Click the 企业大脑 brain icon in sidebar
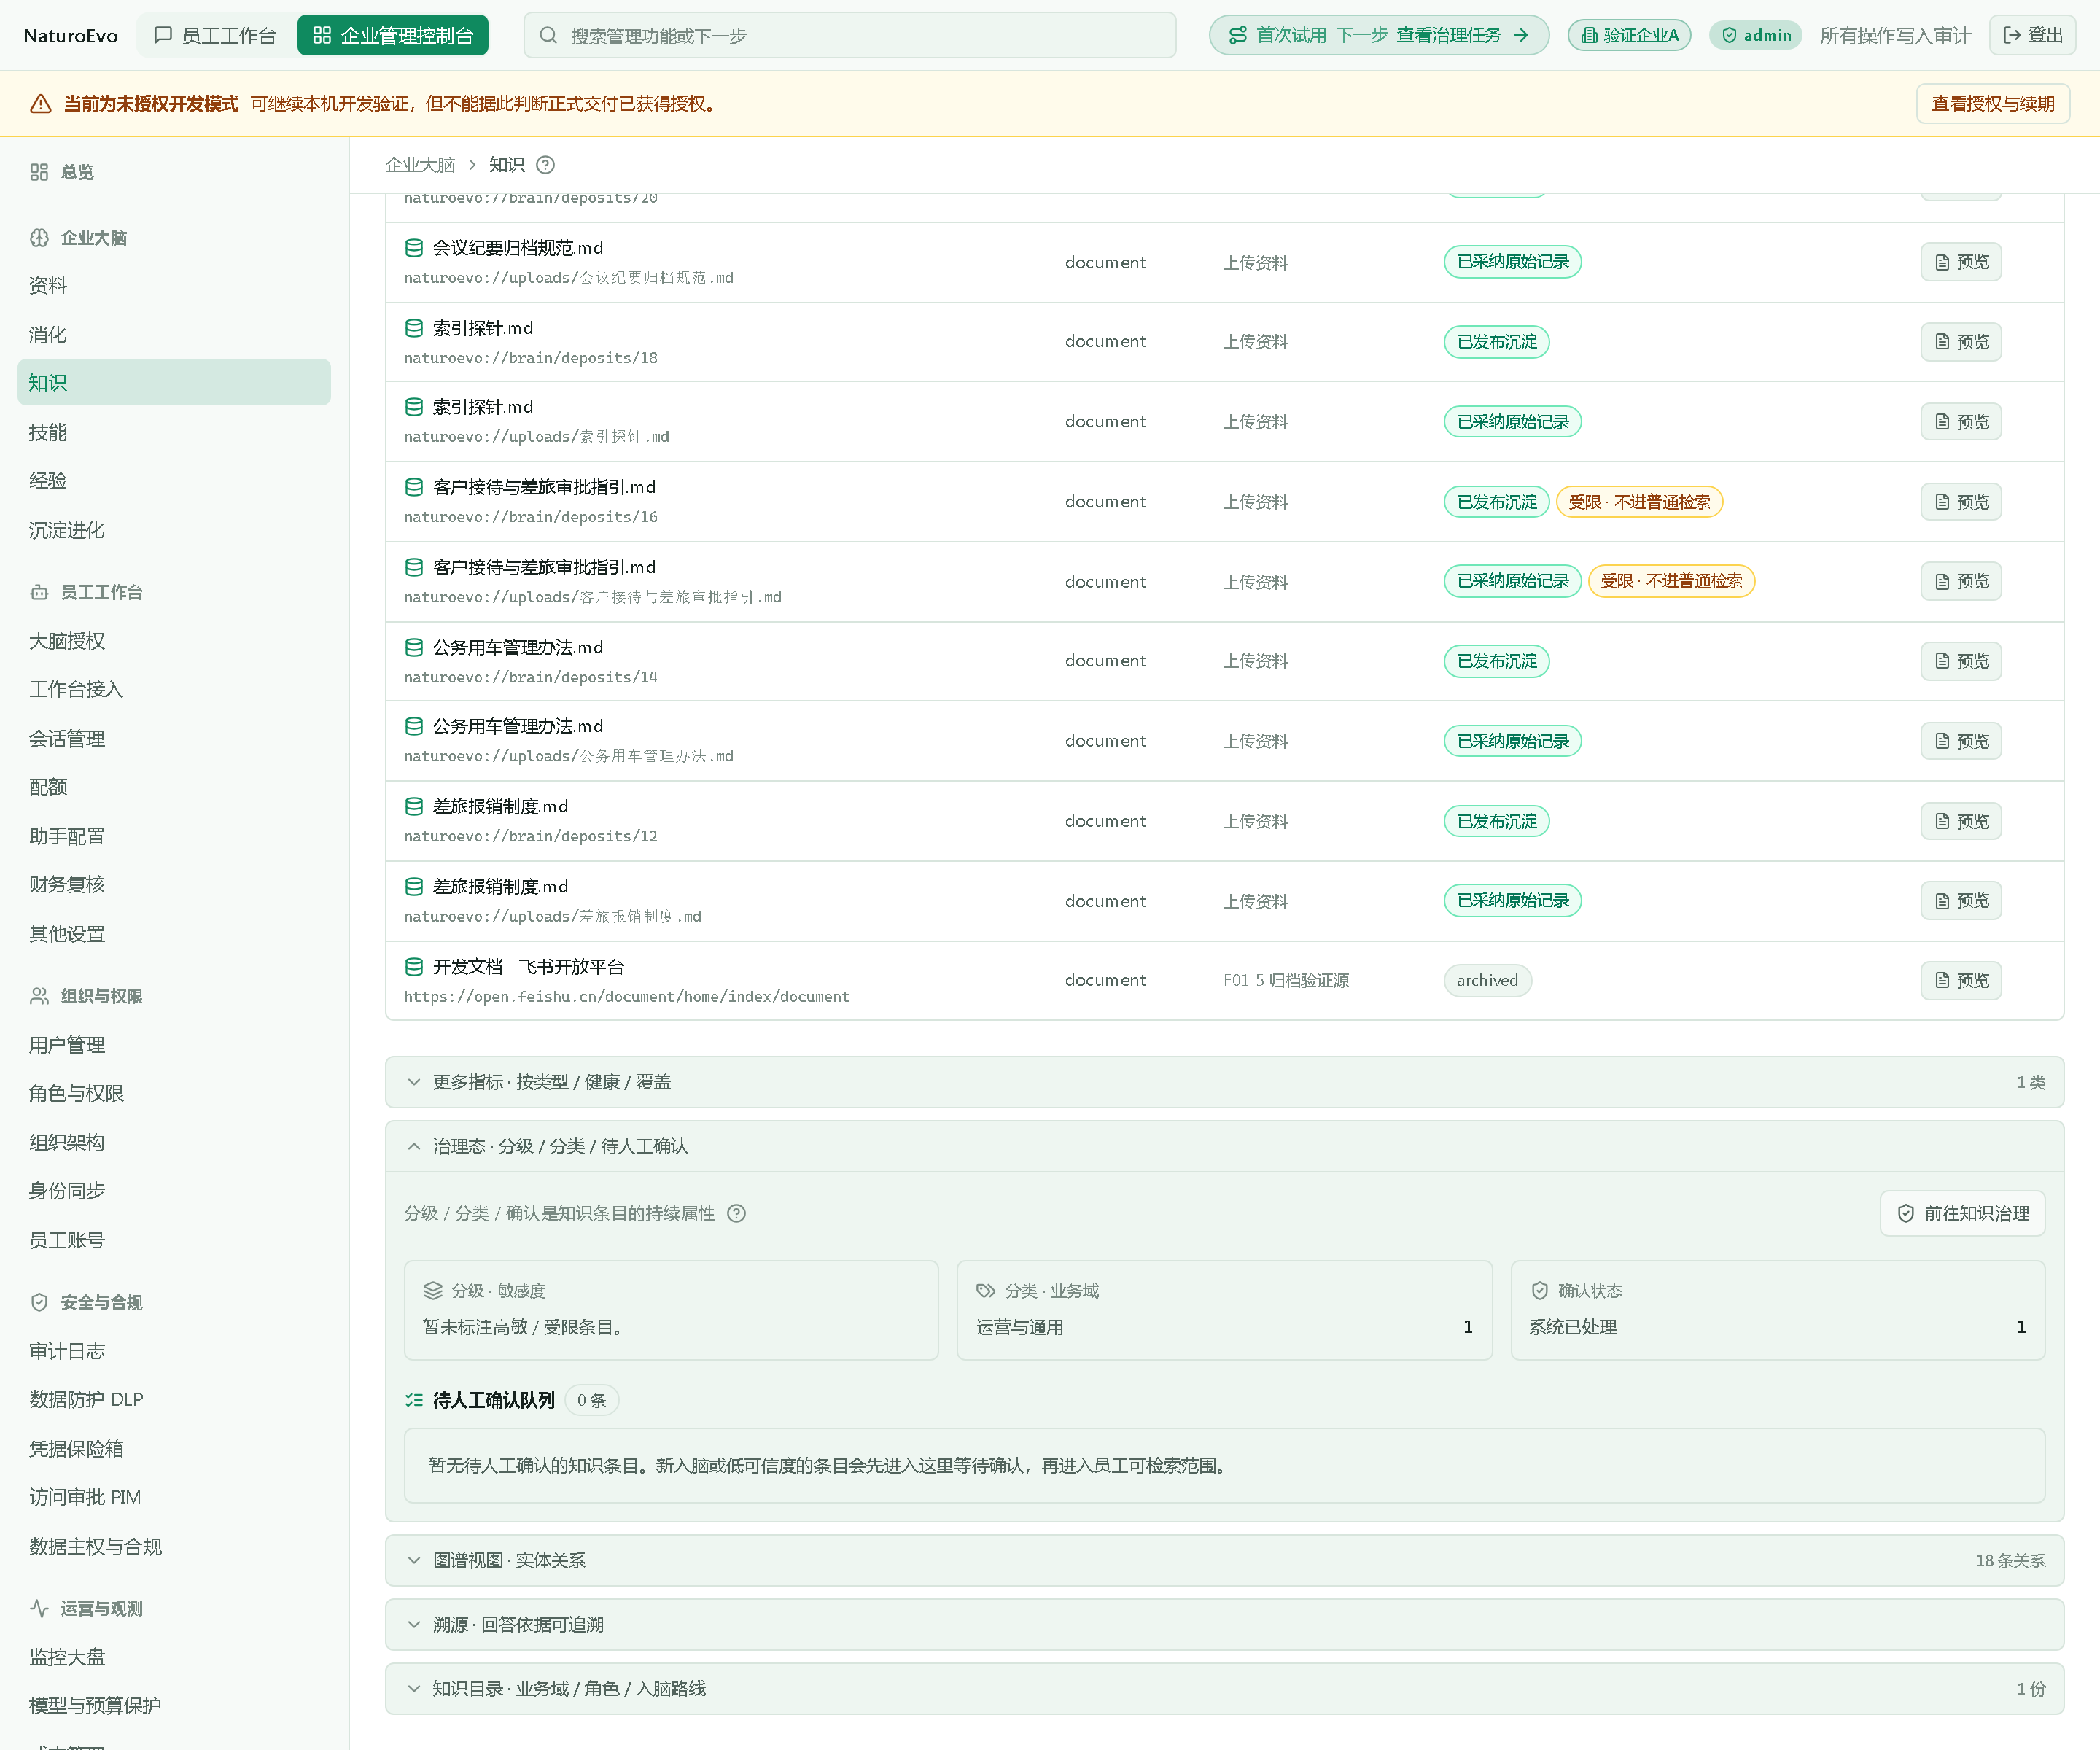 (x=39, y=238)
